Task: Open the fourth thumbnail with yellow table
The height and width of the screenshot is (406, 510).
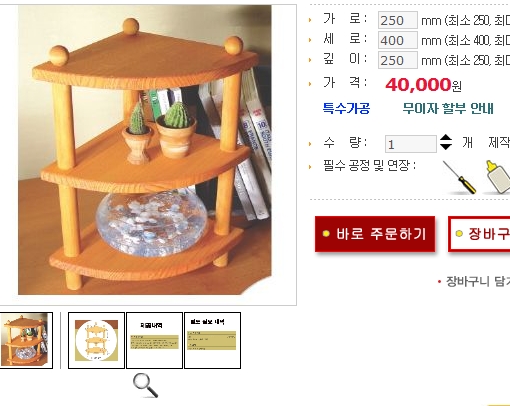Action: pos(212,340)
